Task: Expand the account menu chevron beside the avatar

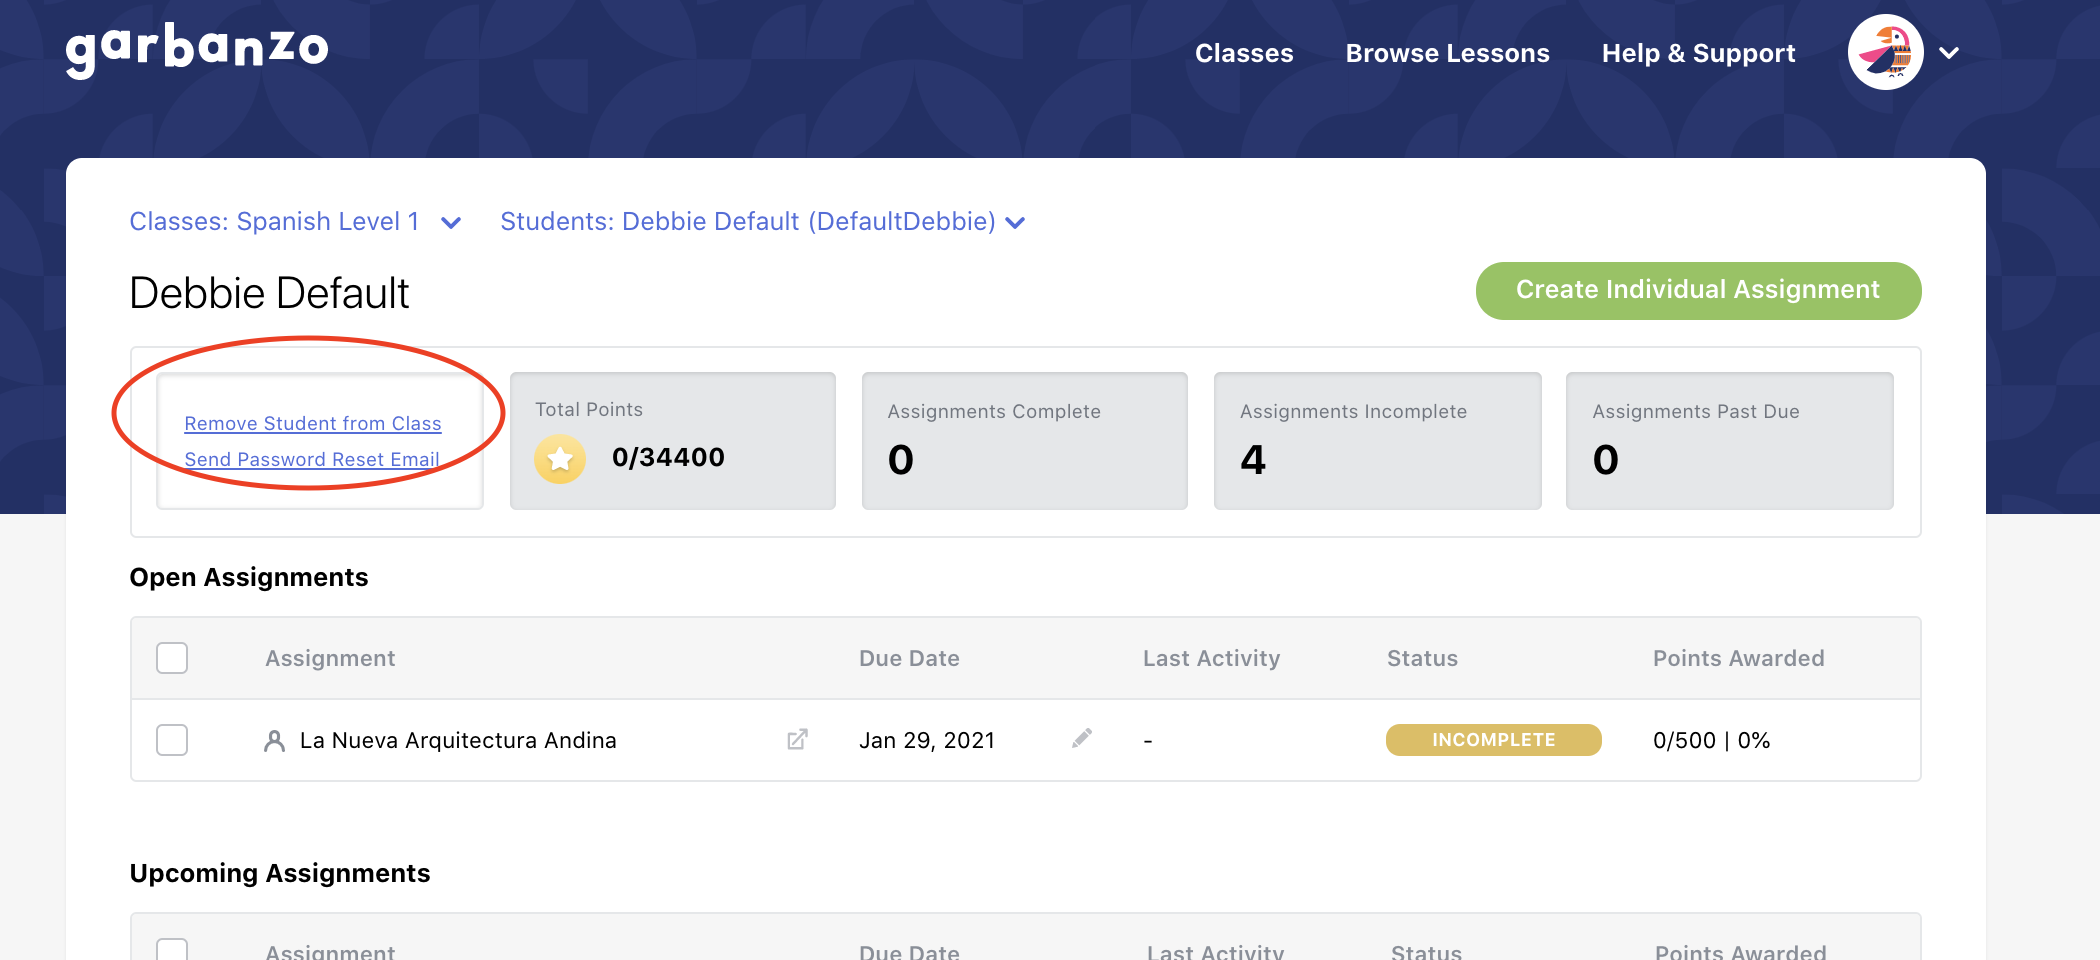Action: click(1948, 52)
